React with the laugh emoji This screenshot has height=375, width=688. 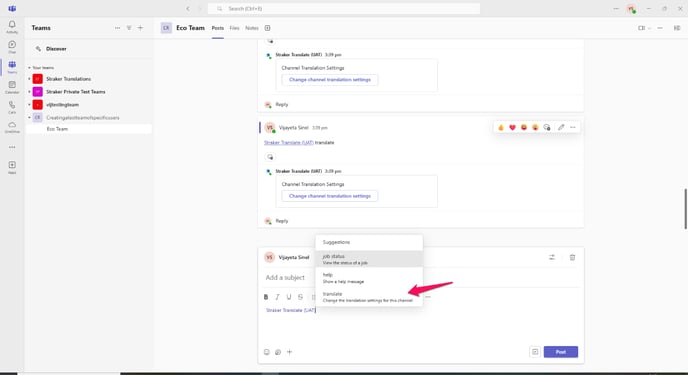523,127
